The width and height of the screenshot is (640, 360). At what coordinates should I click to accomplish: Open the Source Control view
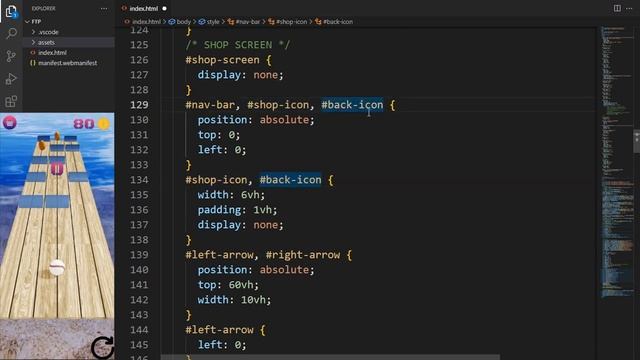(x=11, y=56)
